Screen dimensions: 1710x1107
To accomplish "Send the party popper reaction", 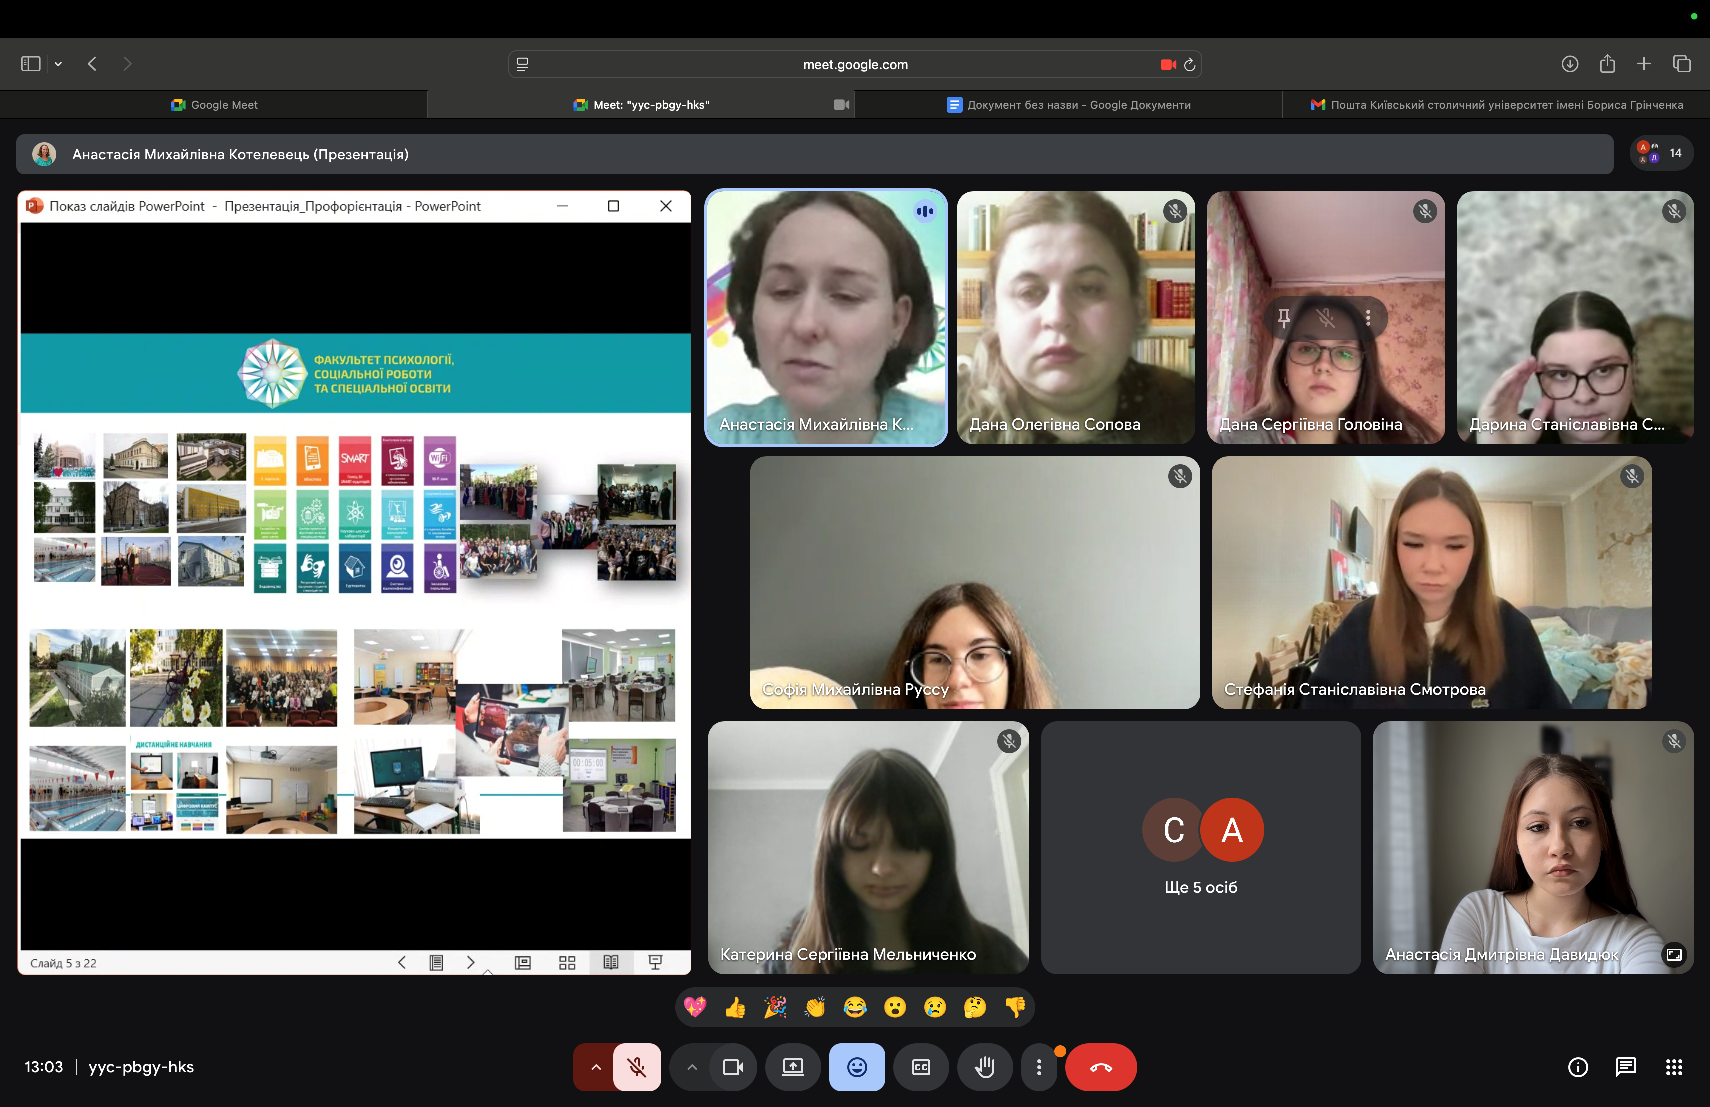I will 775,1007.
